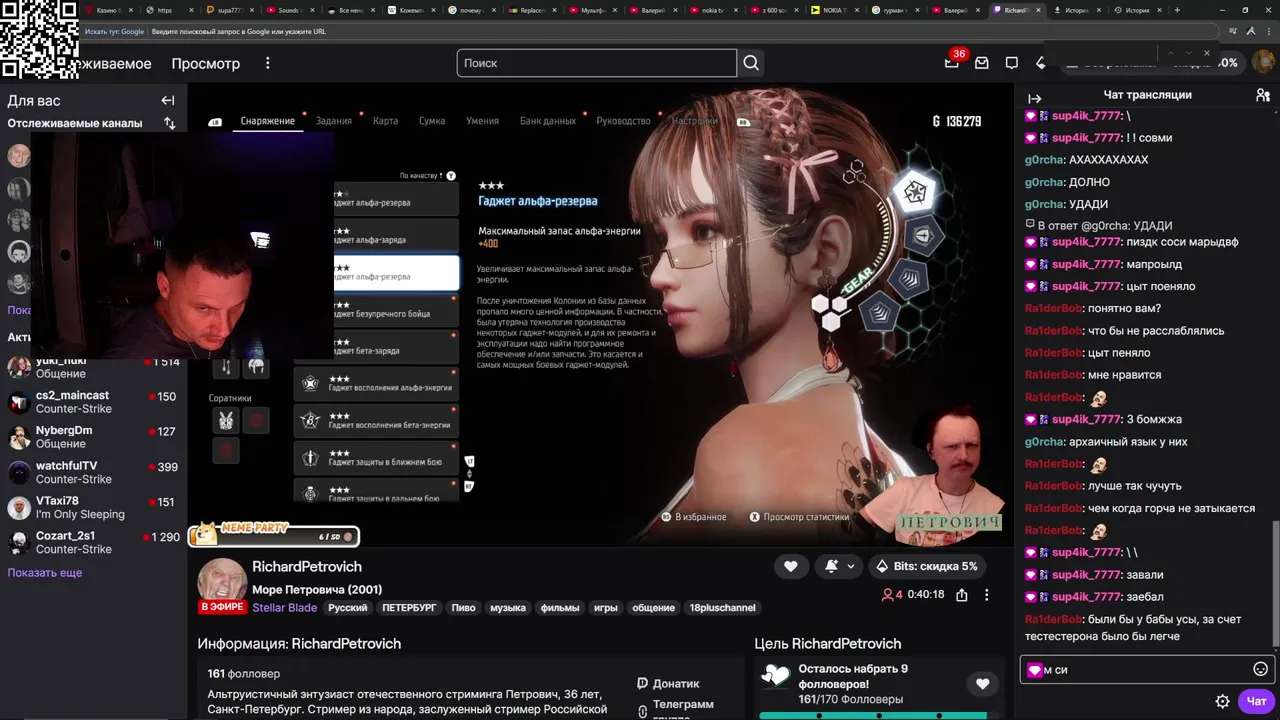Click the Снаряжение game tab
The width and height of the screenshot is (1280, 720).
267,121
